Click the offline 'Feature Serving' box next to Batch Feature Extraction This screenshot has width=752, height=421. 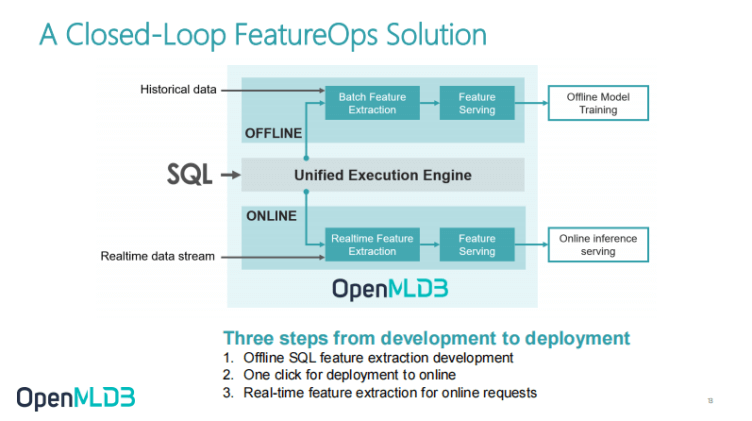pyautogui.click(x=477, y=103)
